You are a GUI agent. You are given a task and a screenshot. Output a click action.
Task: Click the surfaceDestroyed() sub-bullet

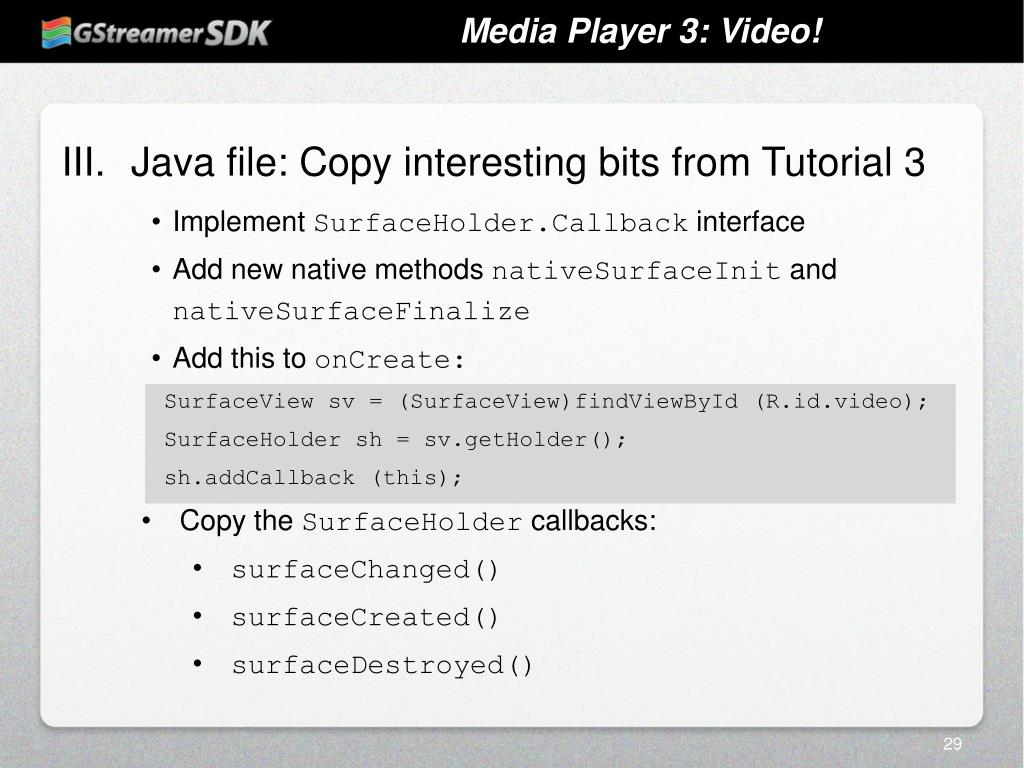point(382,665)
